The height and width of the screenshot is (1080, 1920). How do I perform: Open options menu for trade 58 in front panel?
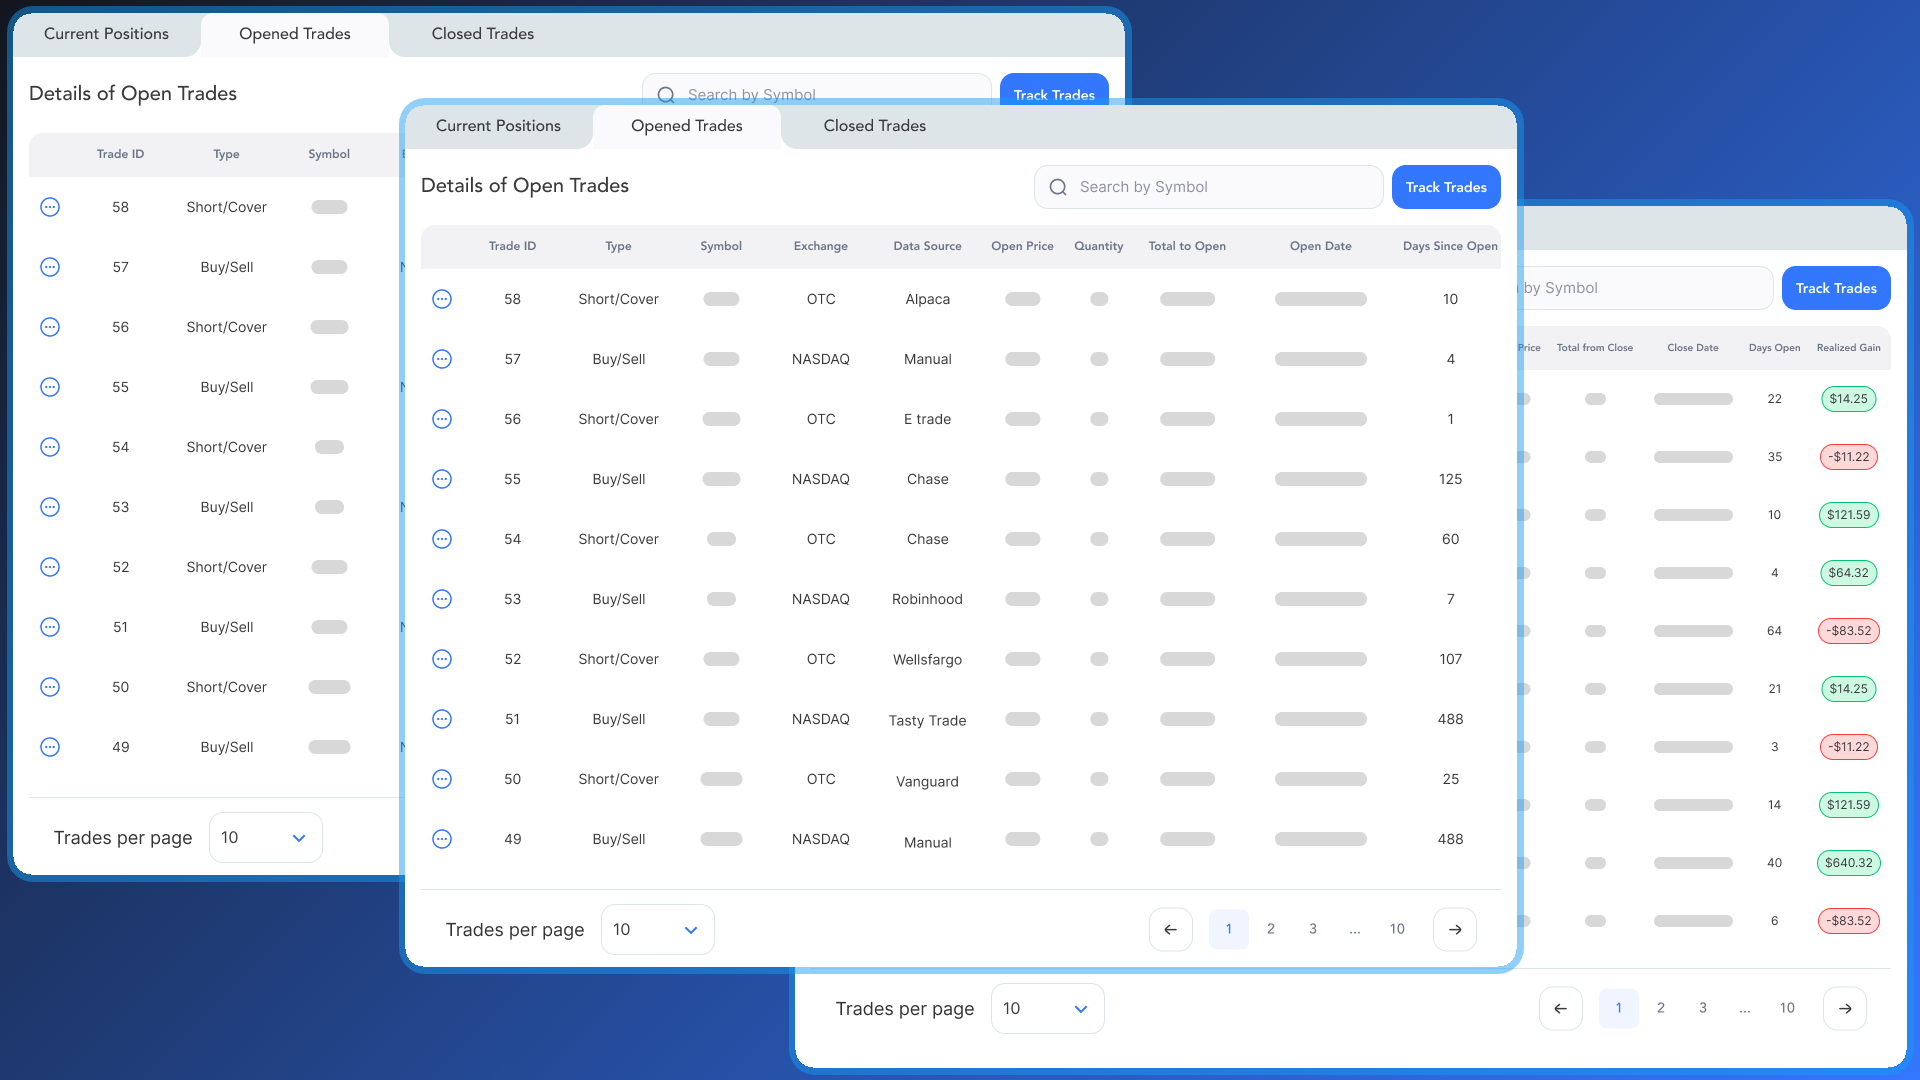tap(442, 299)
